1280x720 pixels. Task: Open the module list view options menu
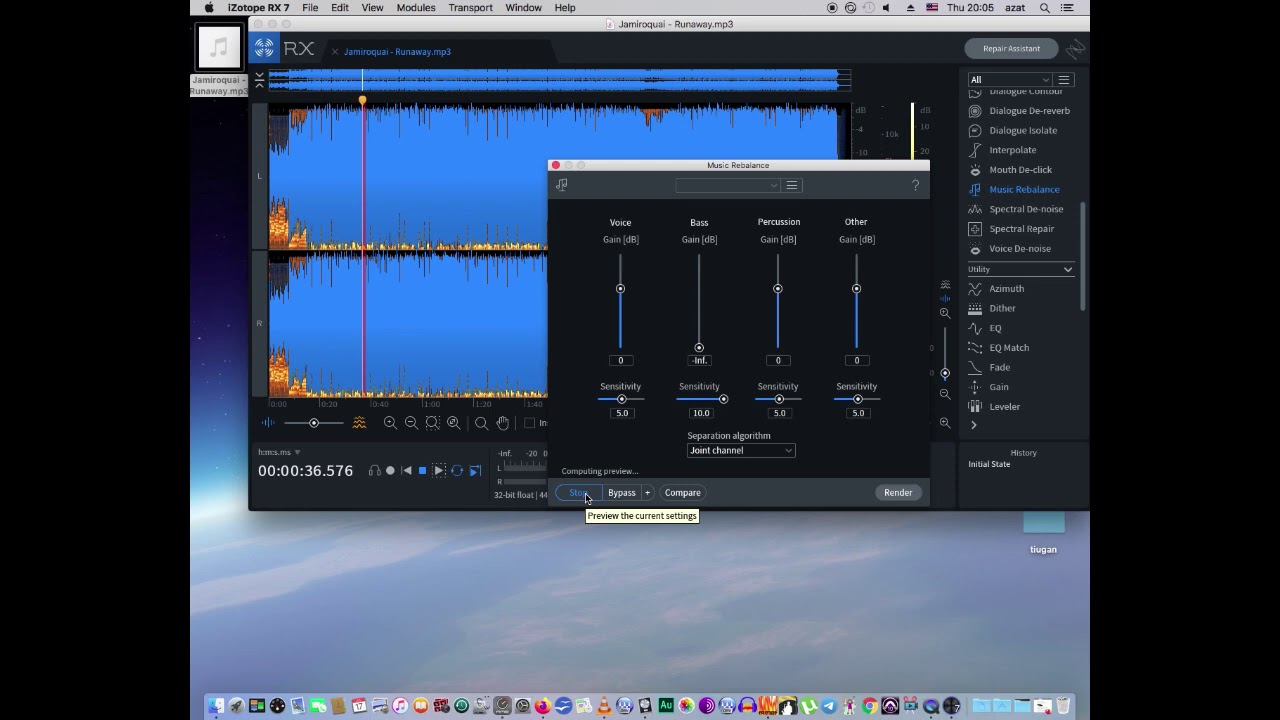[1064, 80]
